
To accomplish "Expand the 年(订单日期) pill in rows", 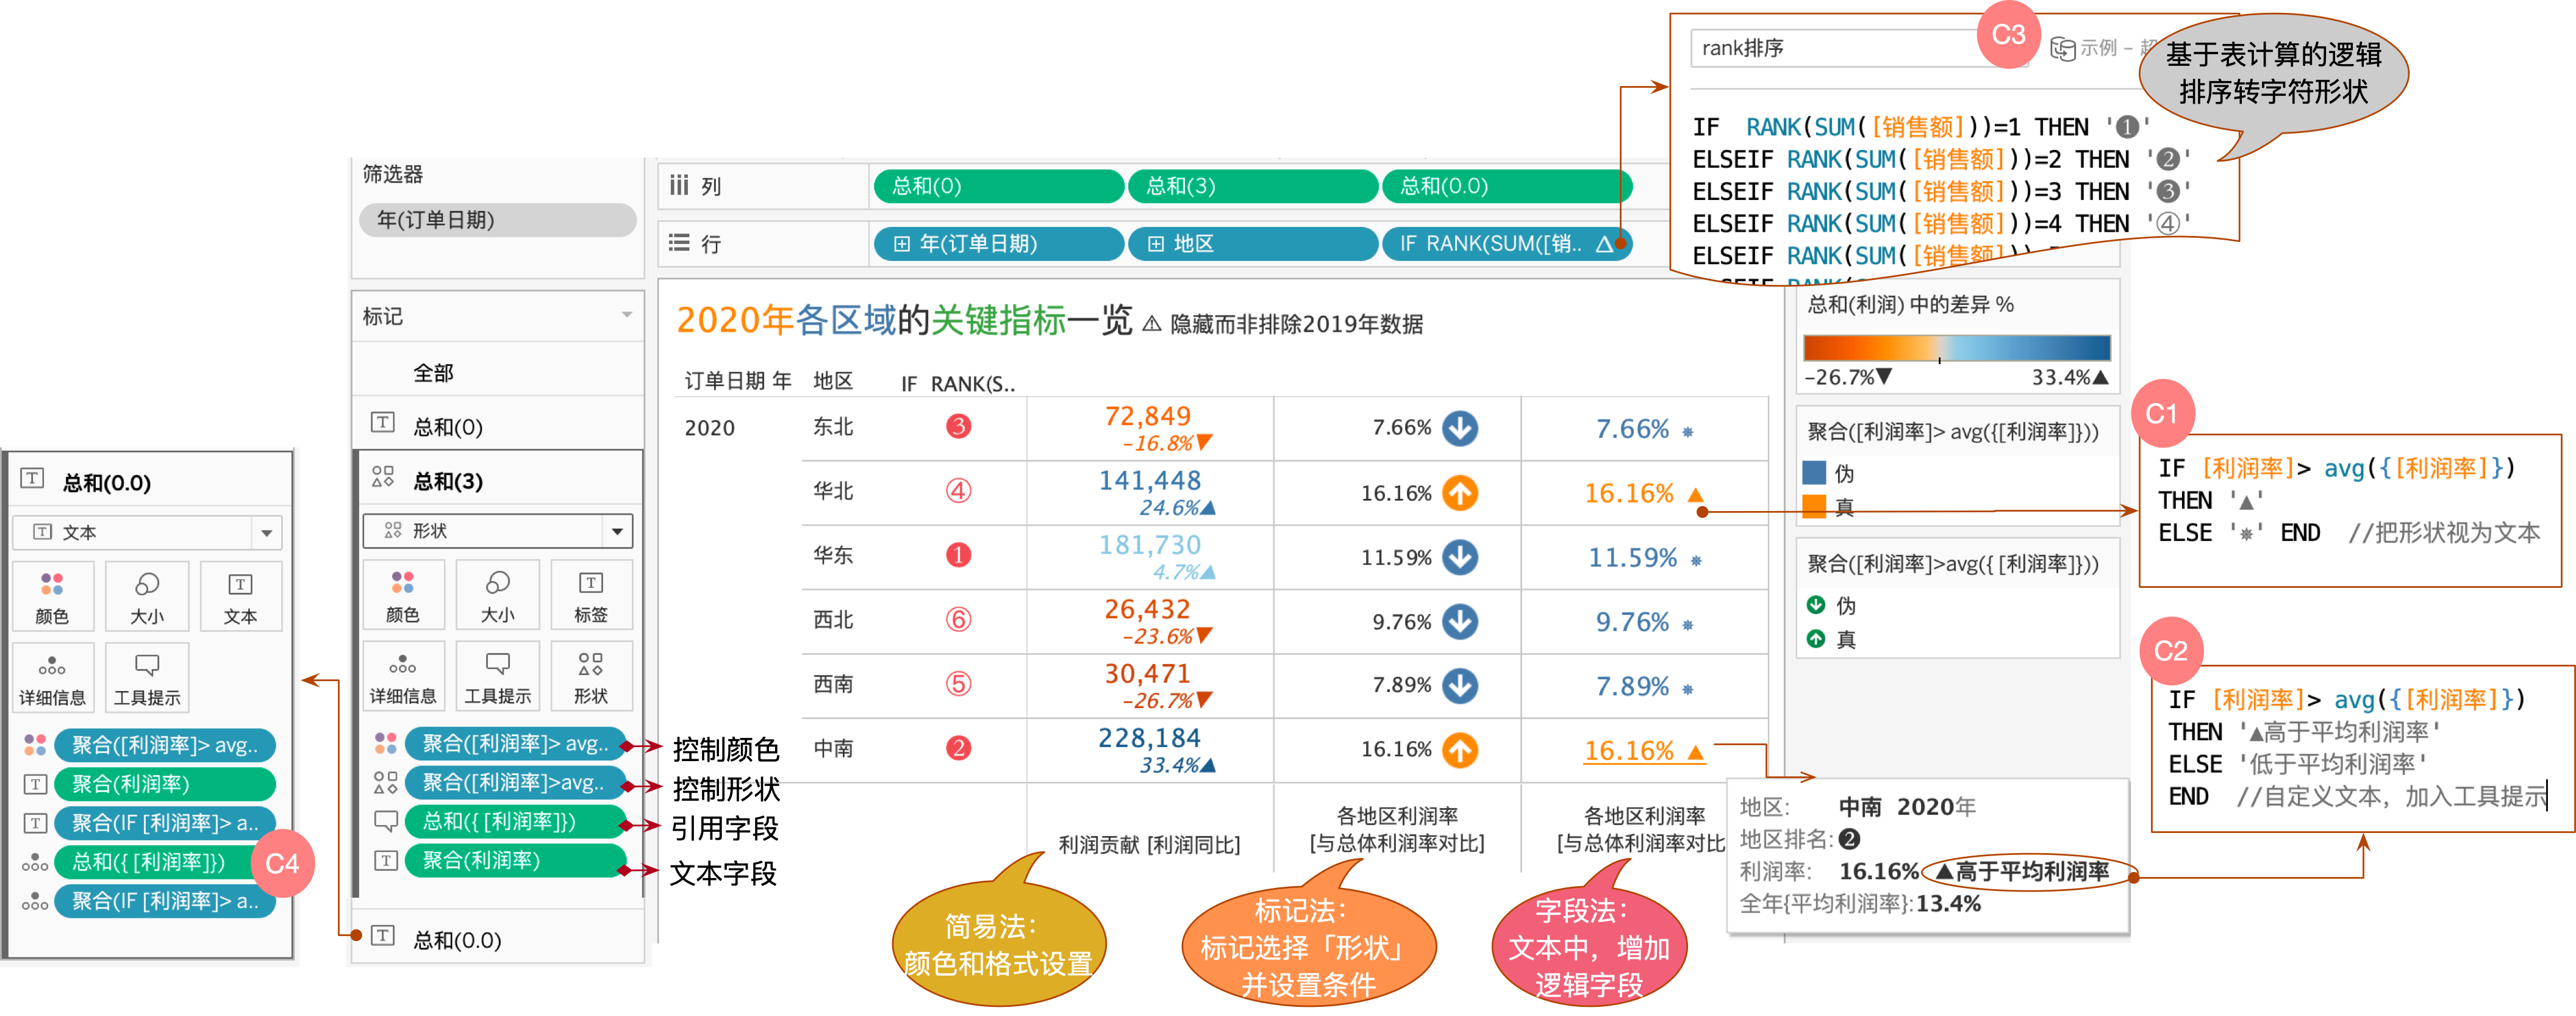I will pos(902,244).
